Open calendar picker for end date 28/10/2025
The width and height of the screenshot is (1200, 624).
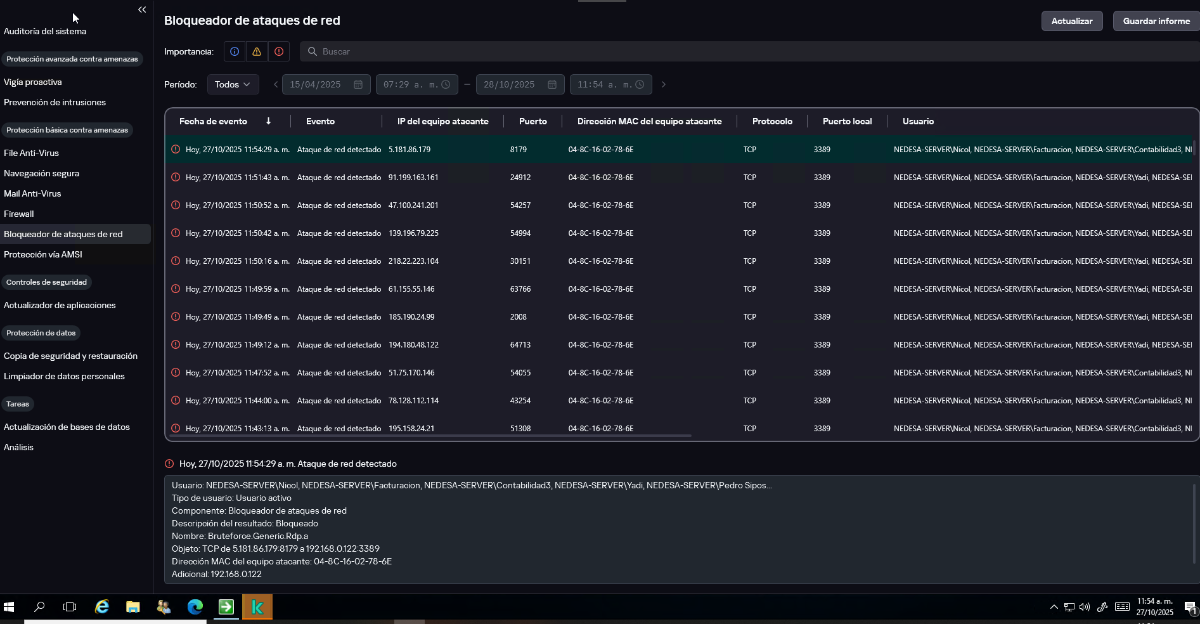(x=552, y=85)
